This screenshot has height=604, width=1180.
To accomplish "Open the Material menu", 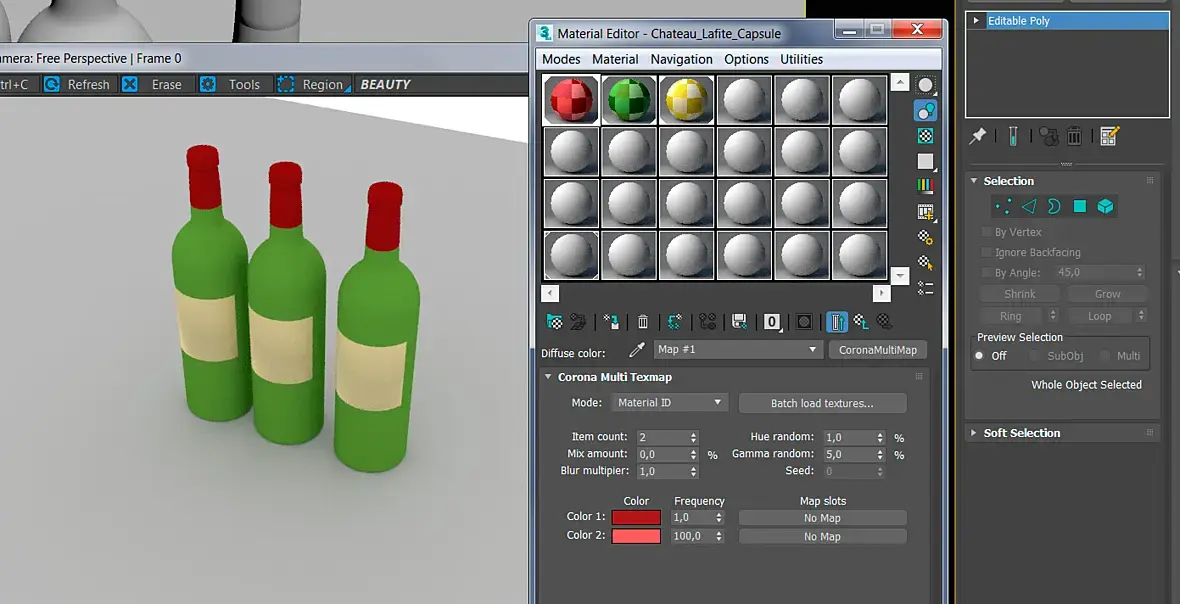I will coord(615,59).
